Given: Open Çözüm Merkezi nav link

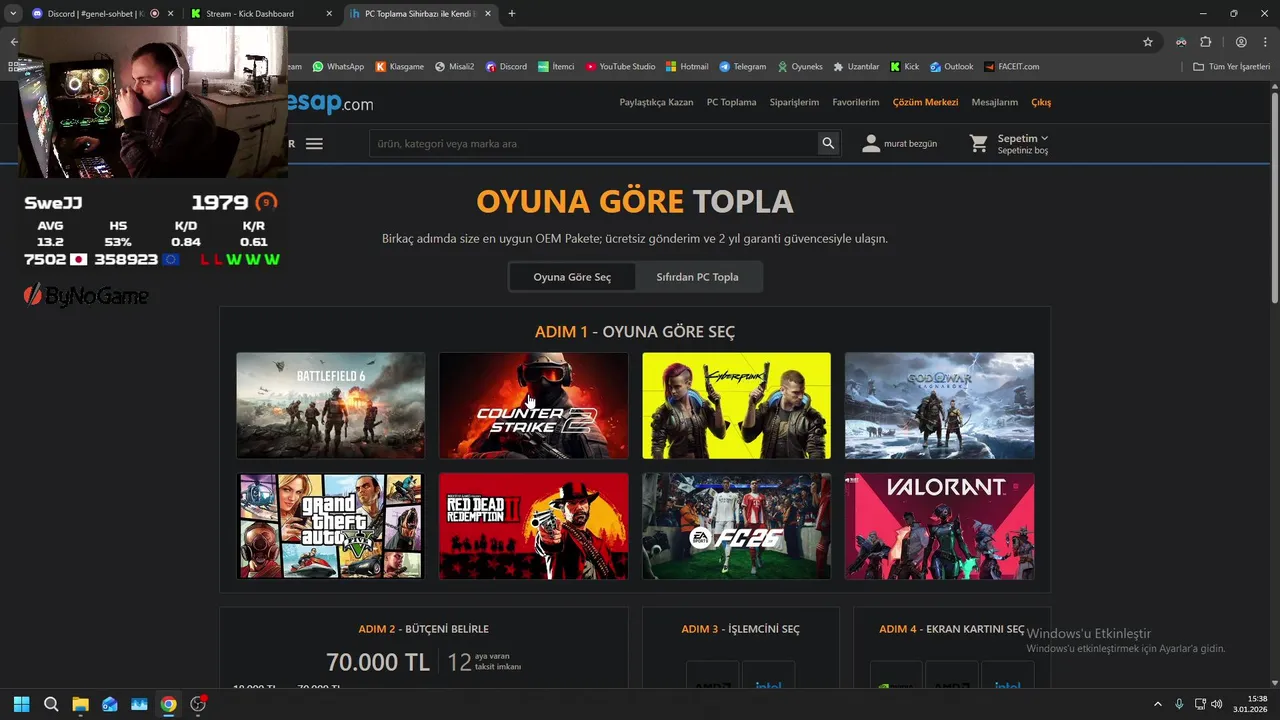Looking at the screenshot, I should (x=925, y=102).
